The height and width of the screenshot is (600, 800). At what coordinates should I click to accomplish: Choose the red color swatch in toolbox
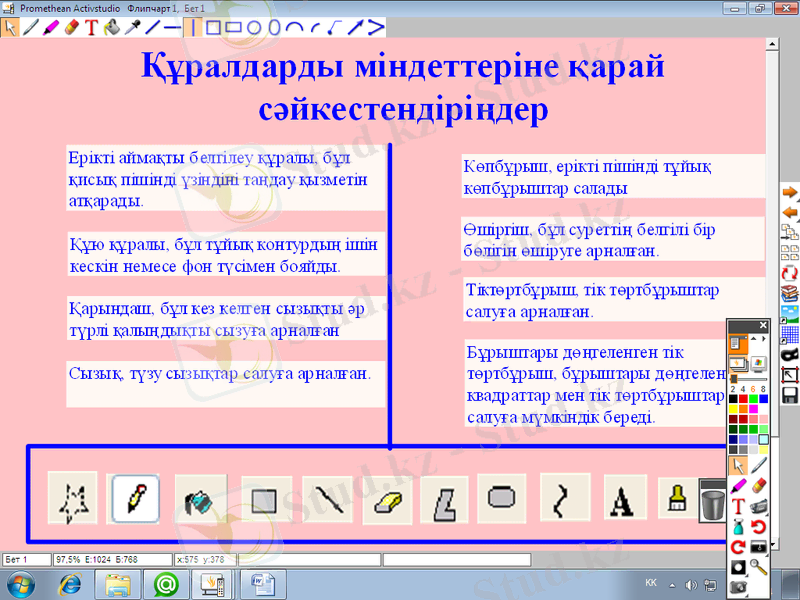pos(745,398)
